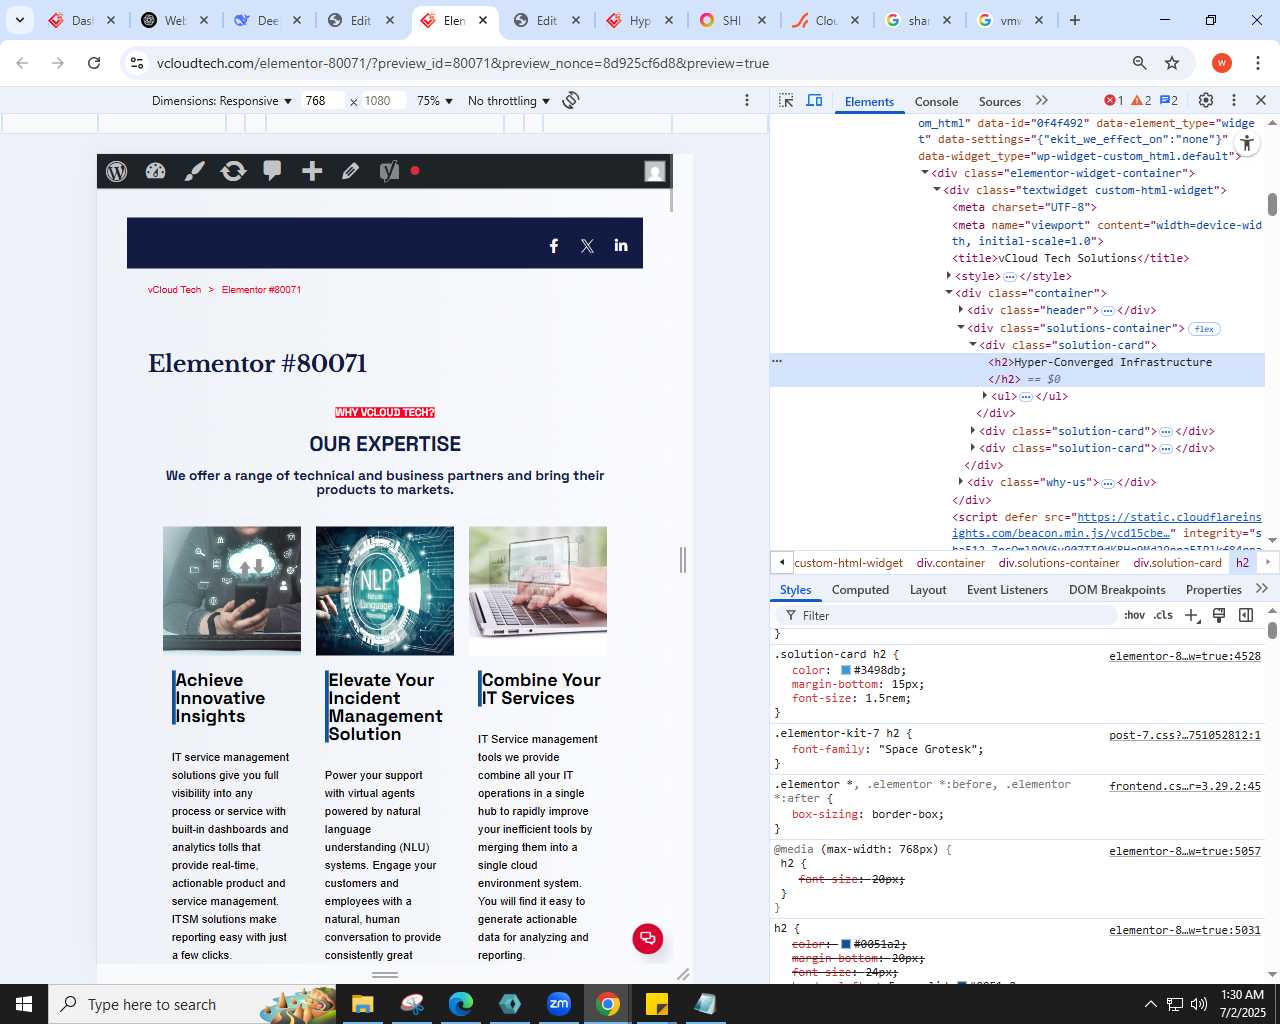
Task: Click the inspect element picker icon
Action: (786, 101)
